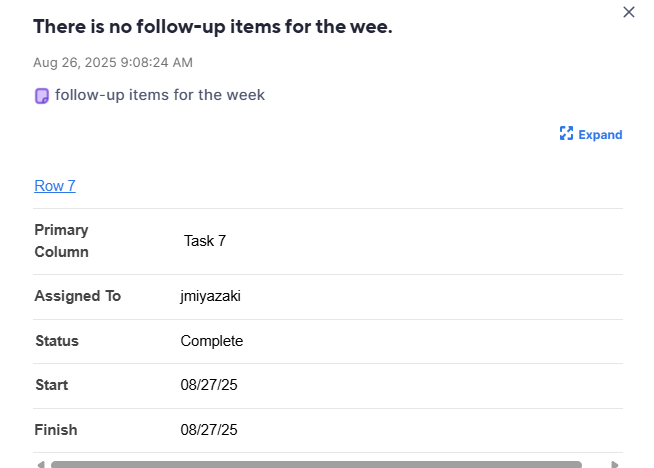Click the horizontal scrollbar left arrow
Screen dimensions: 654x468
click(x=40, y=464)
